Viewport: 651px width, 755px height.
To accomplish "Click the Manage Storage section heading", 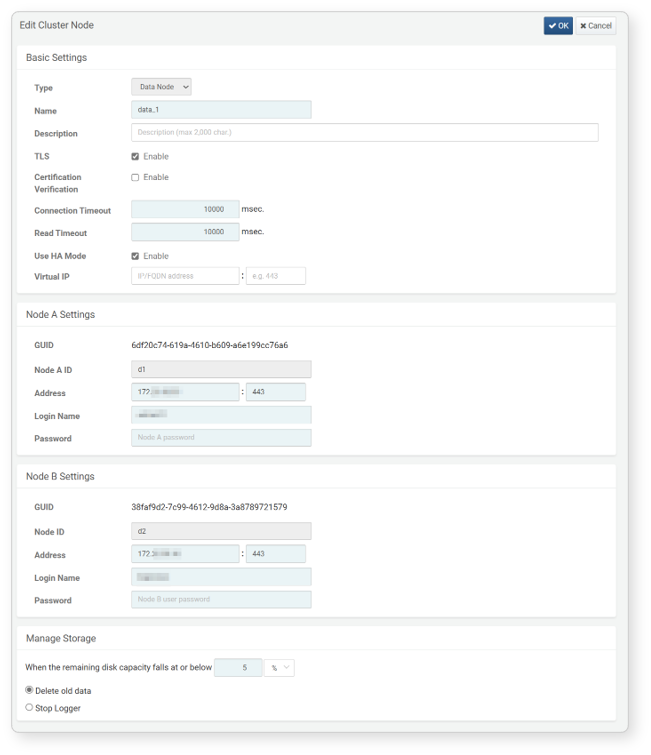I will click(61, 638).
